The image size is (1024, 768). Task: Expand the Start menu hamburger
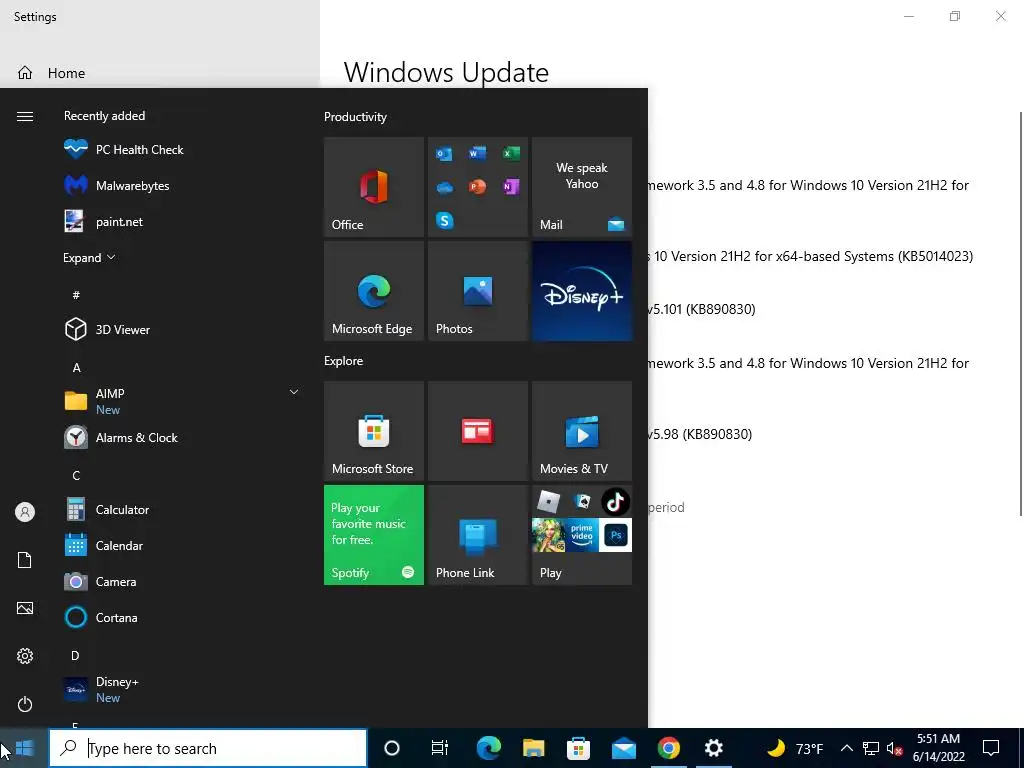coord(25,116)
